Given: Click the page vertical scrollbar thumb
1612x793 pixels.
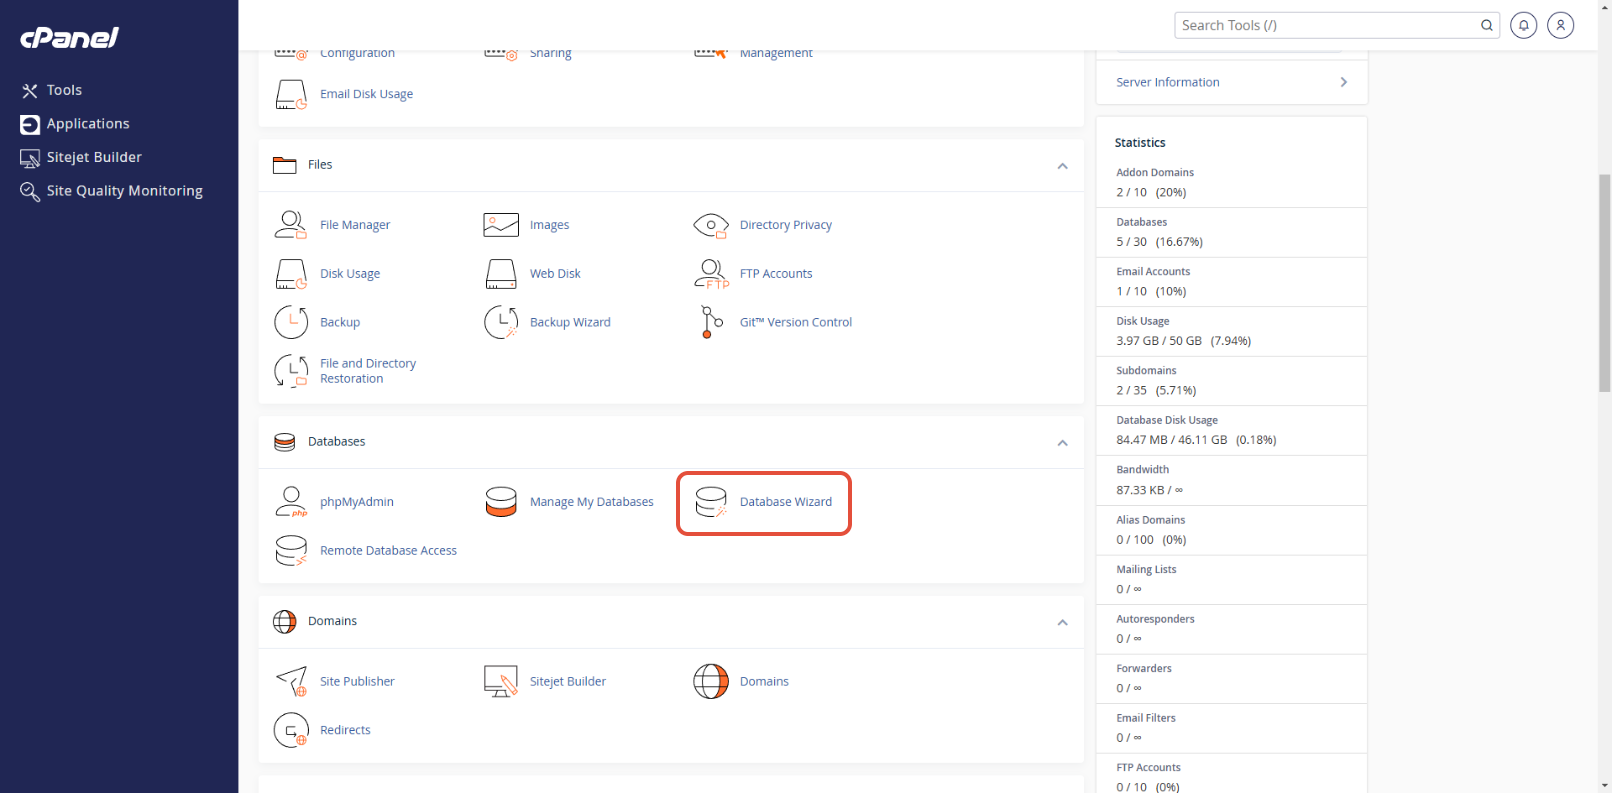Looking at the screenshot, I should click(x=1604, y=283).
